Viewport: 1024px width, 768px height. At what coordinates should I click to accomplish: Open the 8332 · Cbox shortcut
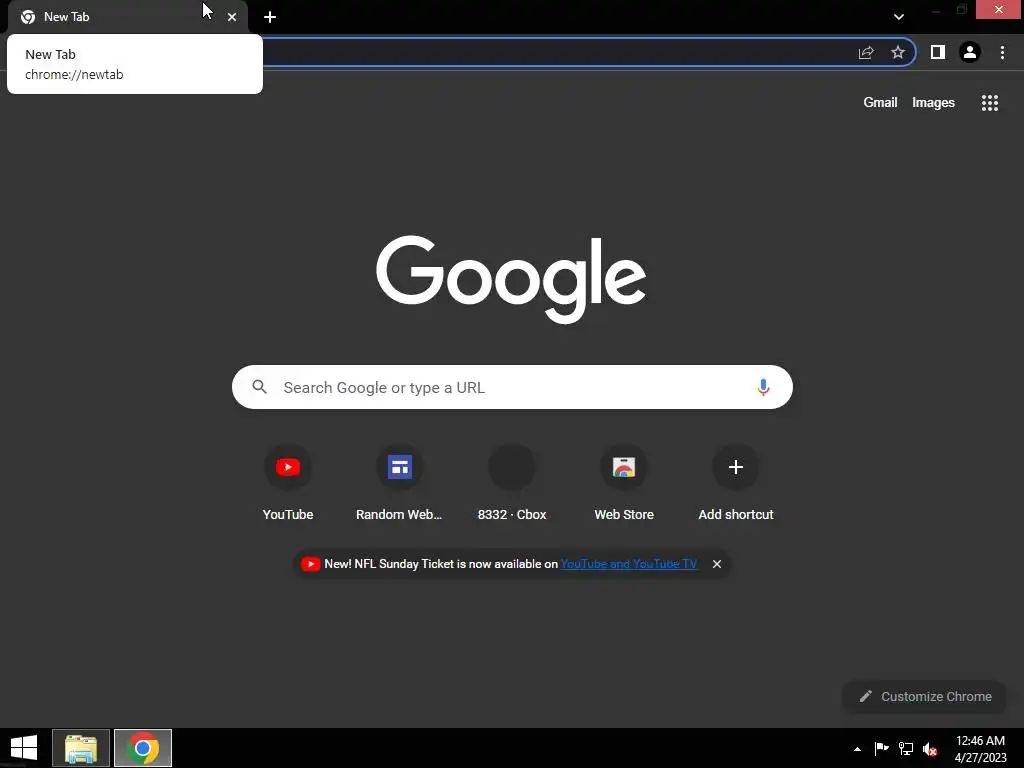[512, 484]
